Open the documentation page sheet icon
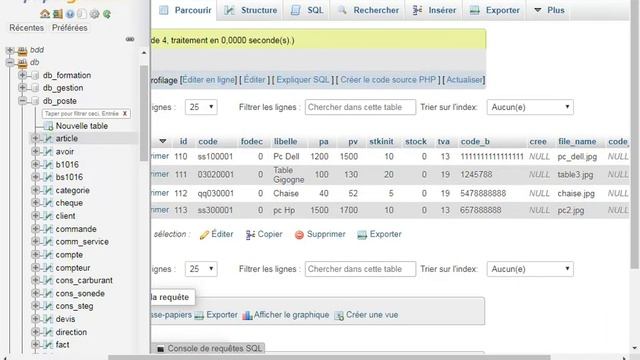The height and width of the screenshot is (360, 640). [x=82, y=14]
